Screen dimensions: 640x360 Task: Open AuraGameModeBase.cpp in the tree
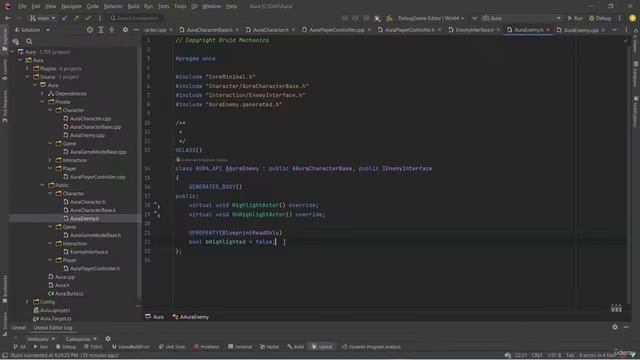[95, 152]
